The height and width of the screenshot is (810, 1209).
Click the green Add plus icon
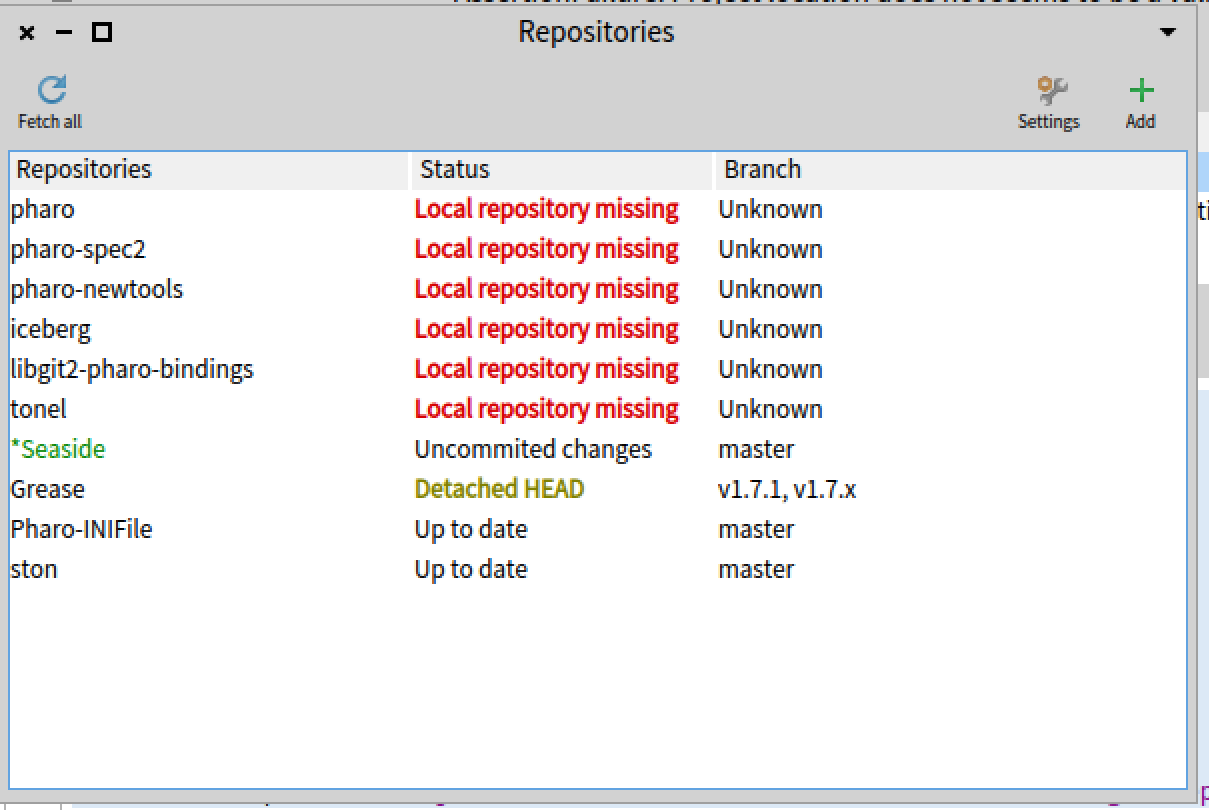pyautogui.click(x=1140, y=92)
